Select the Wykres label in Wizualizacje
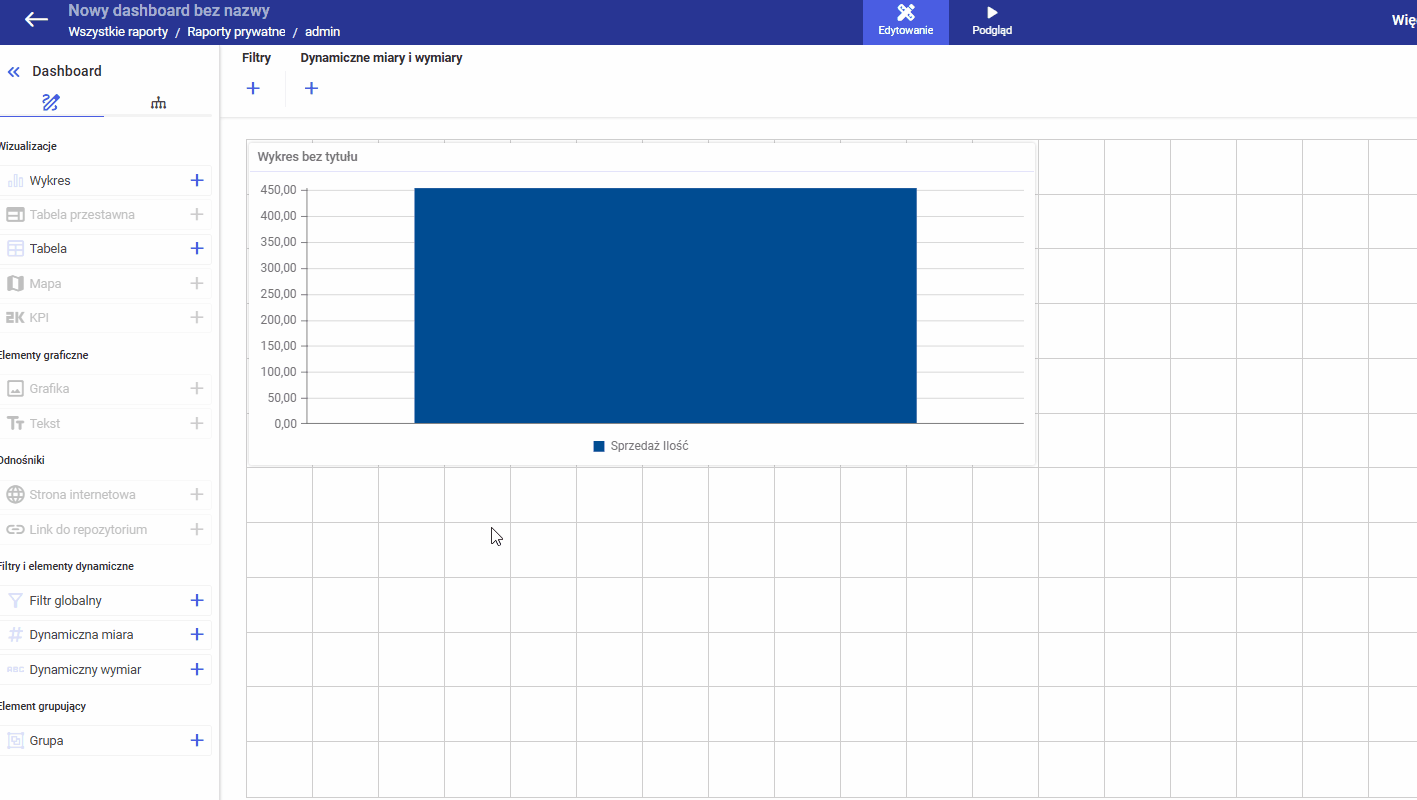The width and height of the screenshot is (1417, 800). point(50,181)
